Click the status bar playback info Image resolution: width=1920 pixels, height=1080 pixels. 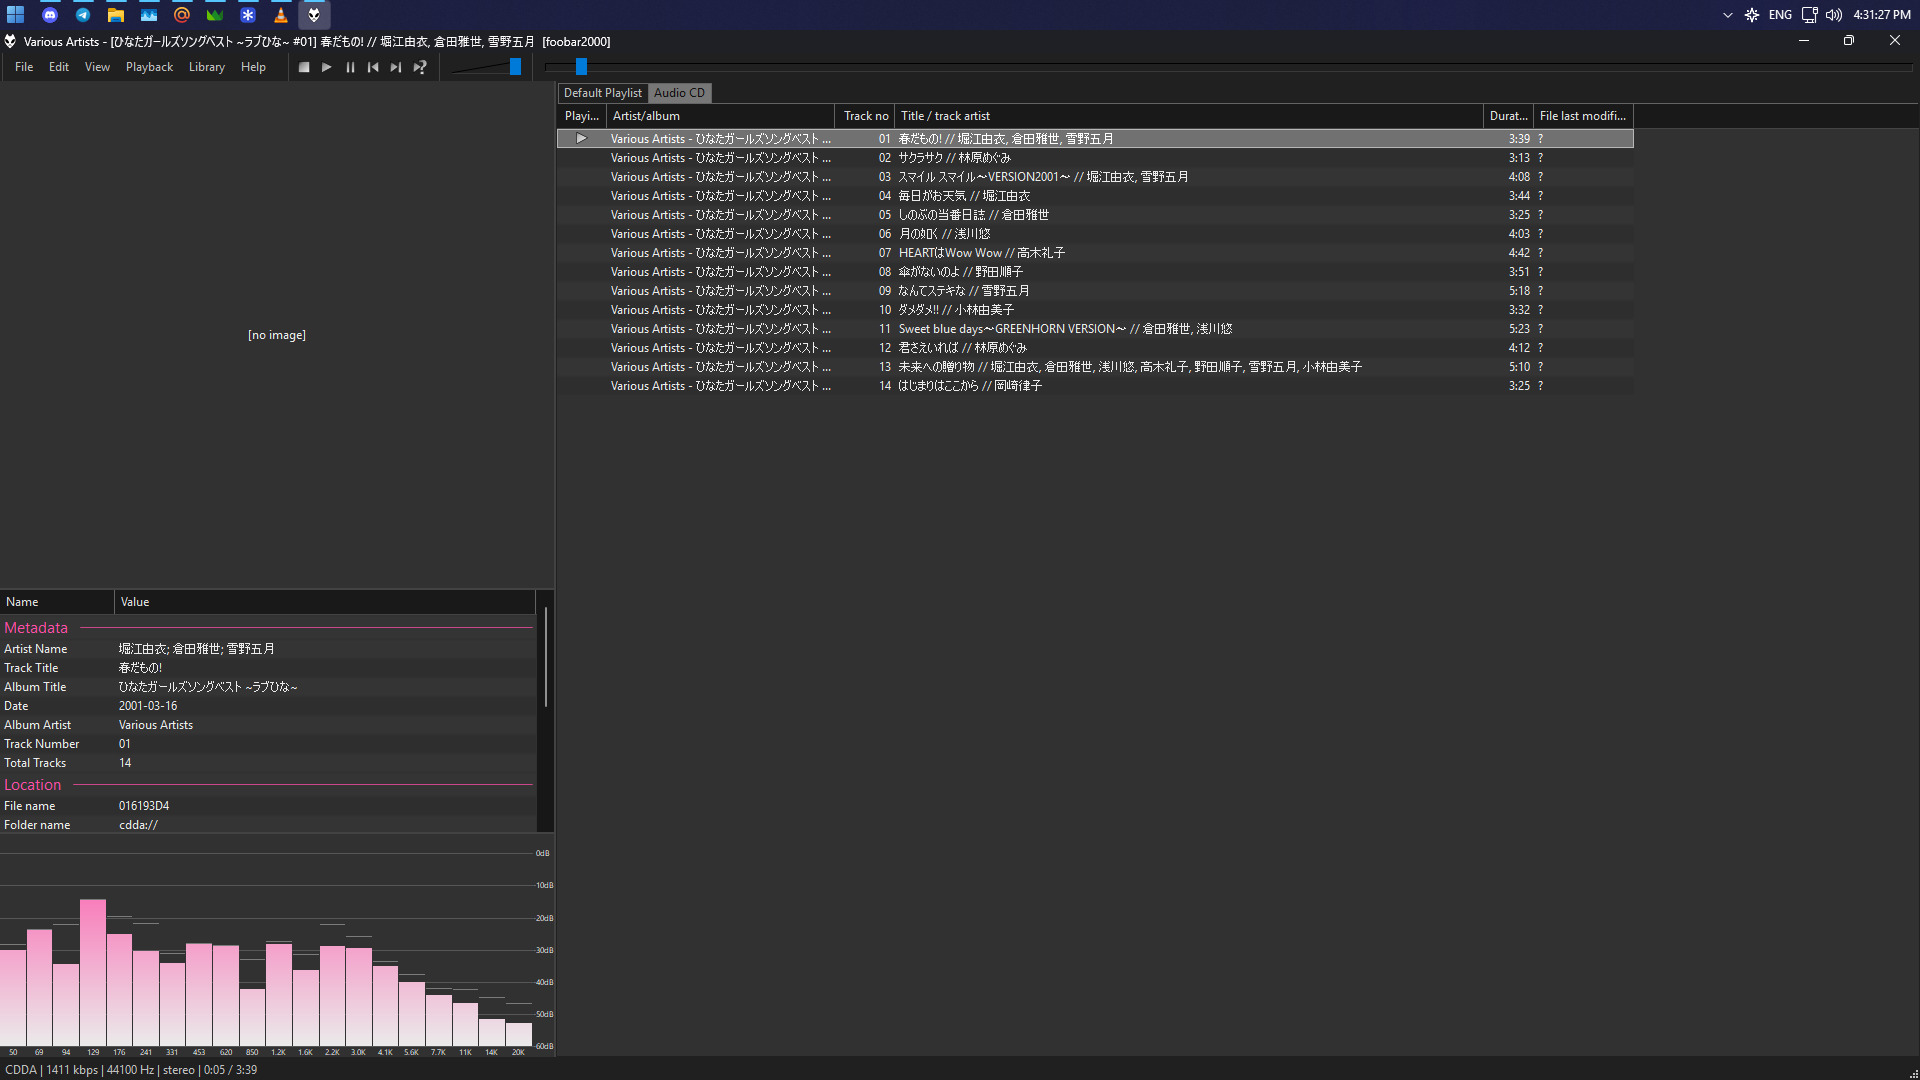coord(131,1070)
